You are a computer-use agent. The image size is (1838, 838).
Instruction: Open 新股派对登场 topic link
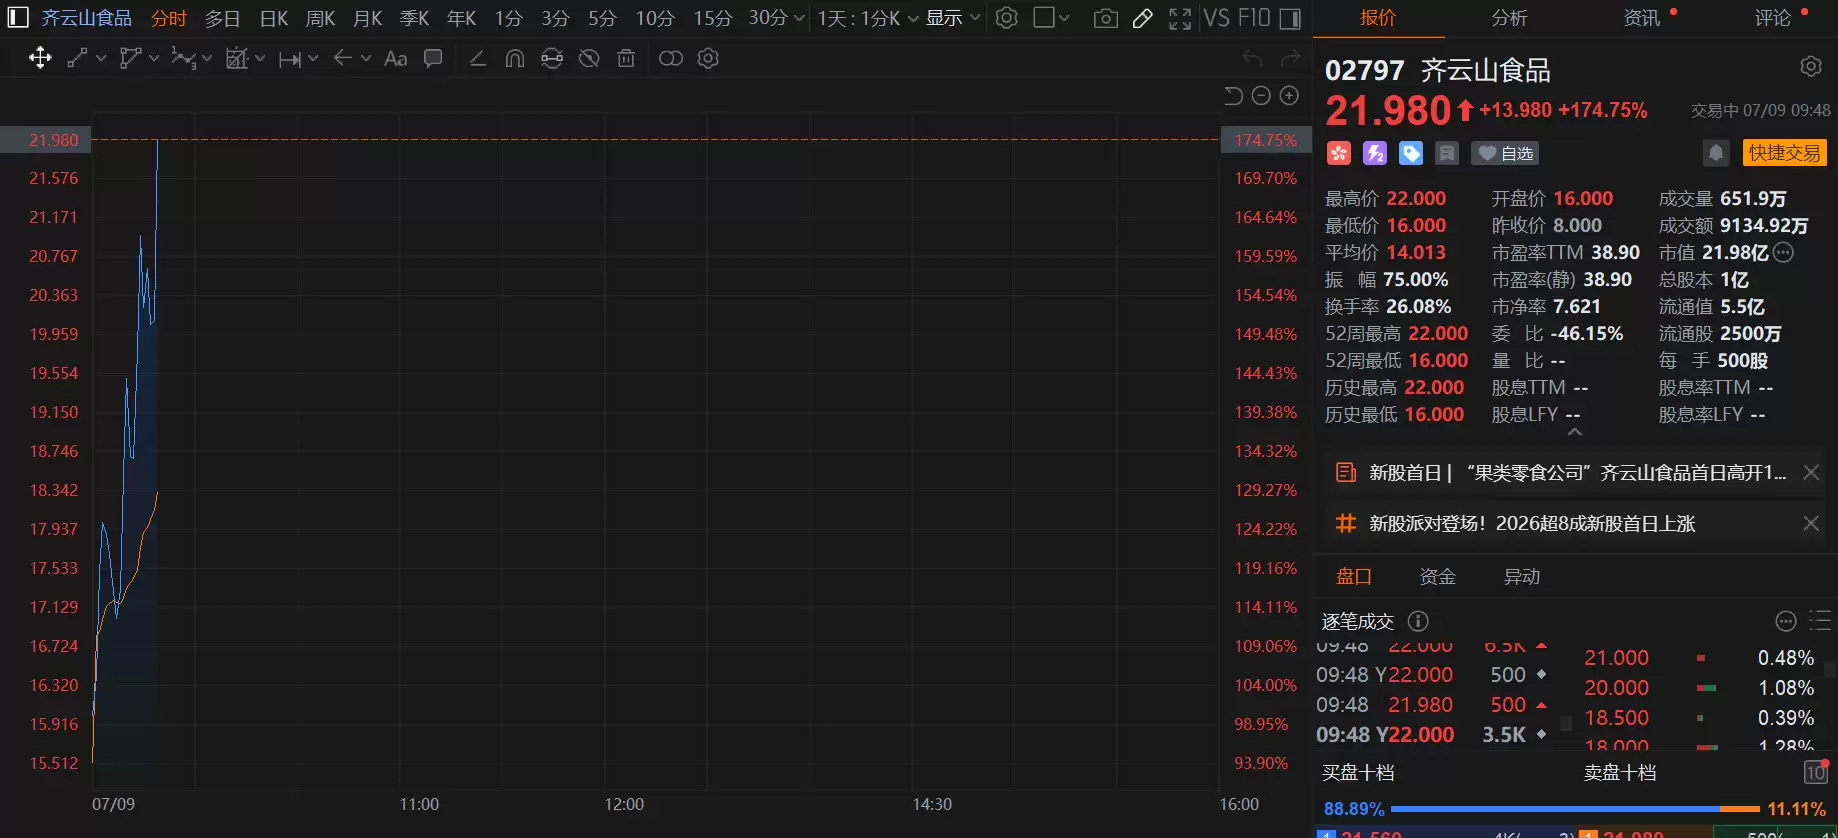click(1532, 523)
